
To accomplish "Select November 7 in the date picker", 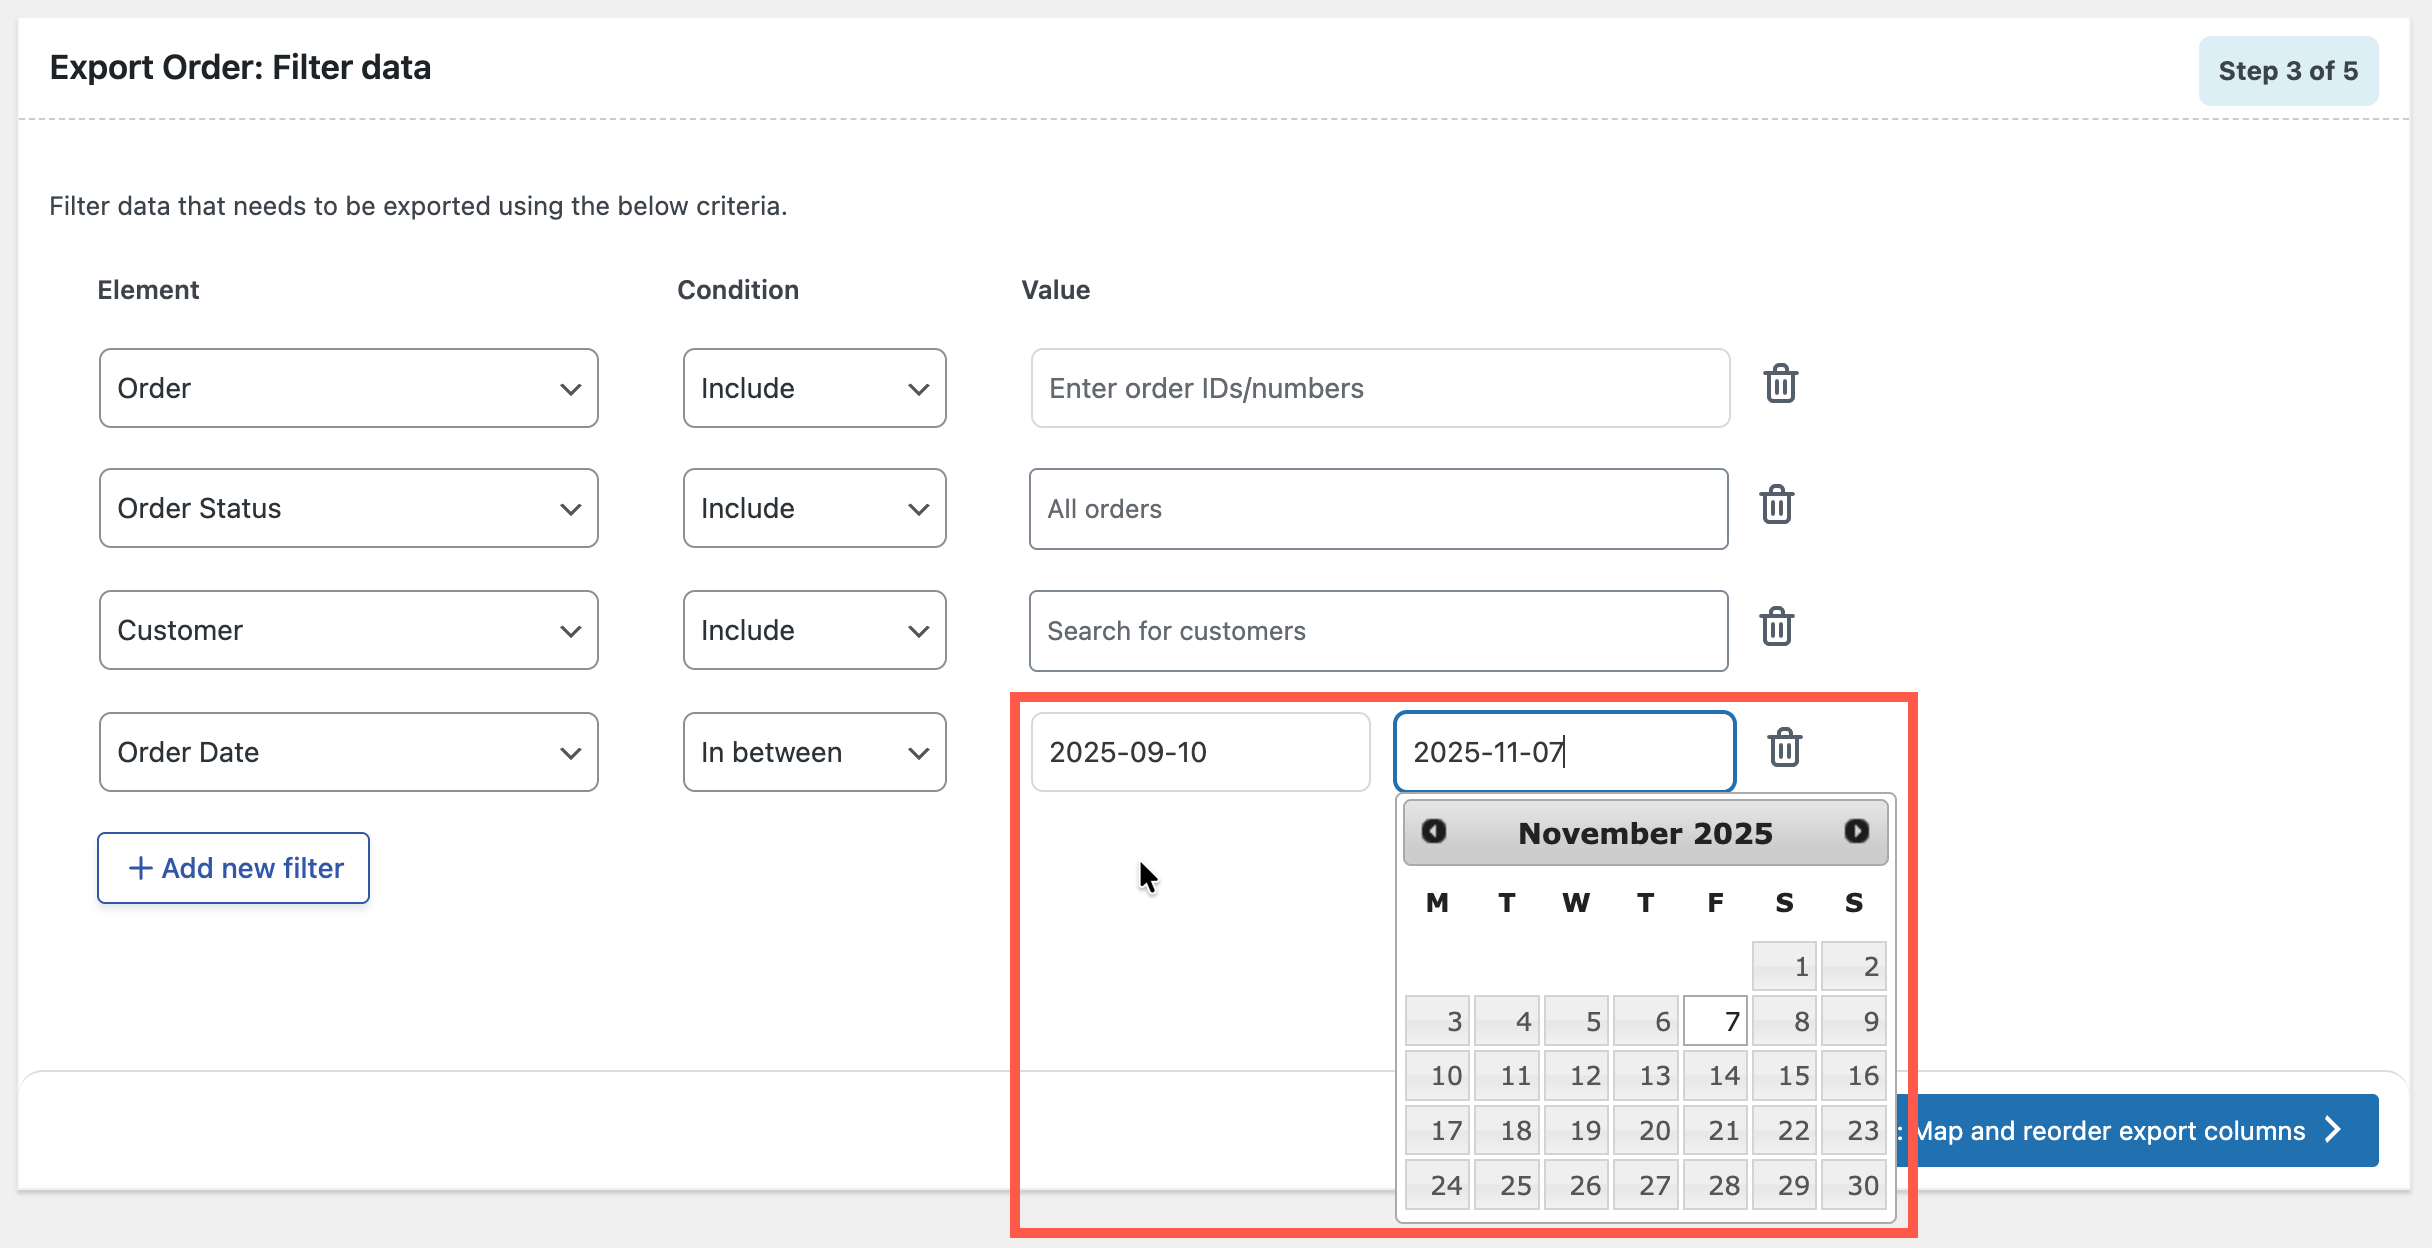I will [1714, 1021].
